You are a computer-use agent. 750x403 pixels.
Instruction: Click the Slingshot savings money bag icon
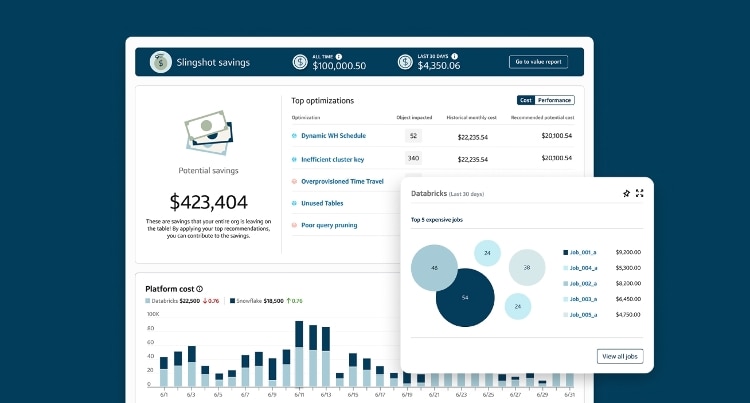pos(159,62)
